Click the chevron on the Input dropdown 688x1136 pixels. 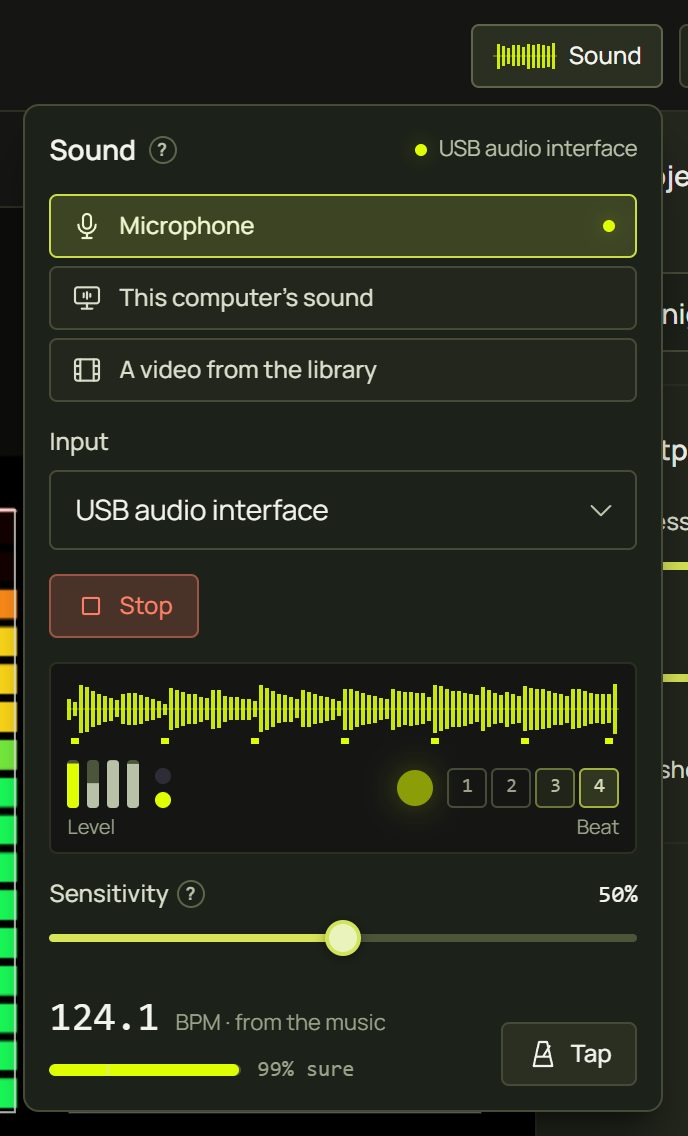[x=600, y=511]
